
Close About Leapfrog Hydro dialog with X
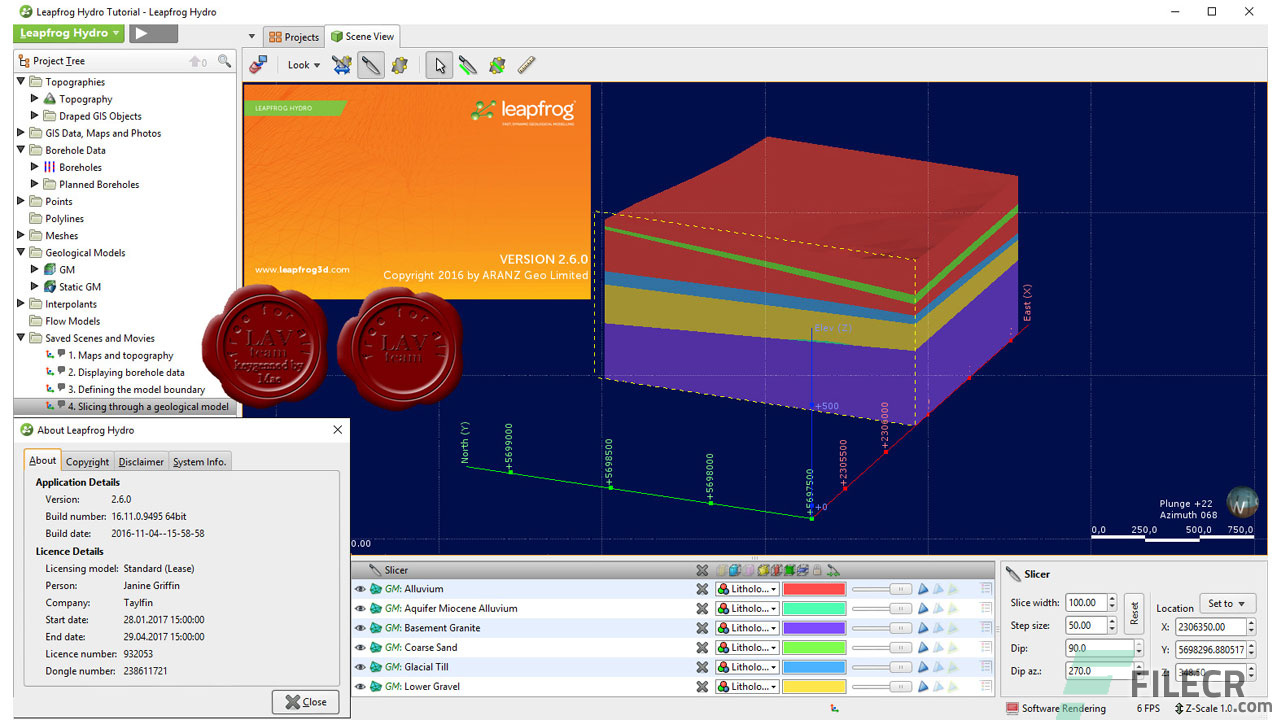coord(337,430)
